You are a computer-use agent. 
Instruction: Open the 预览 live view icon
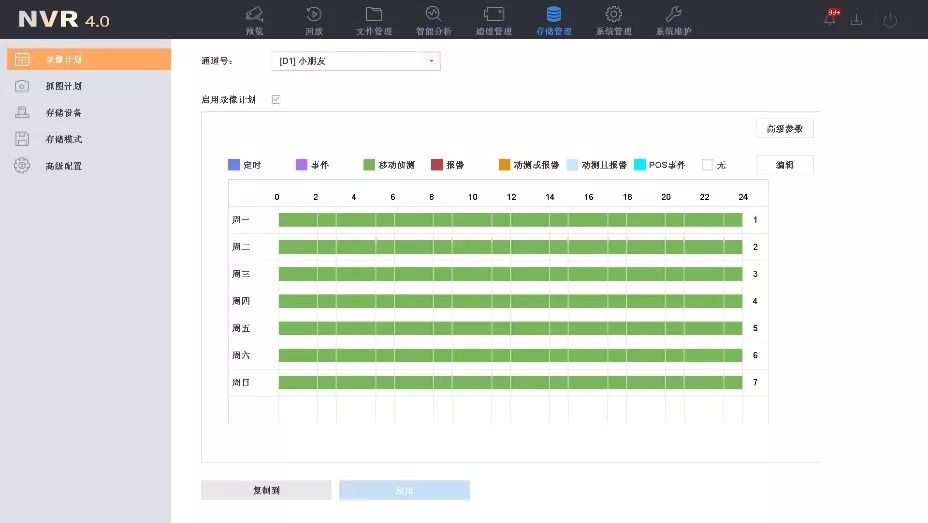(254, 15)
